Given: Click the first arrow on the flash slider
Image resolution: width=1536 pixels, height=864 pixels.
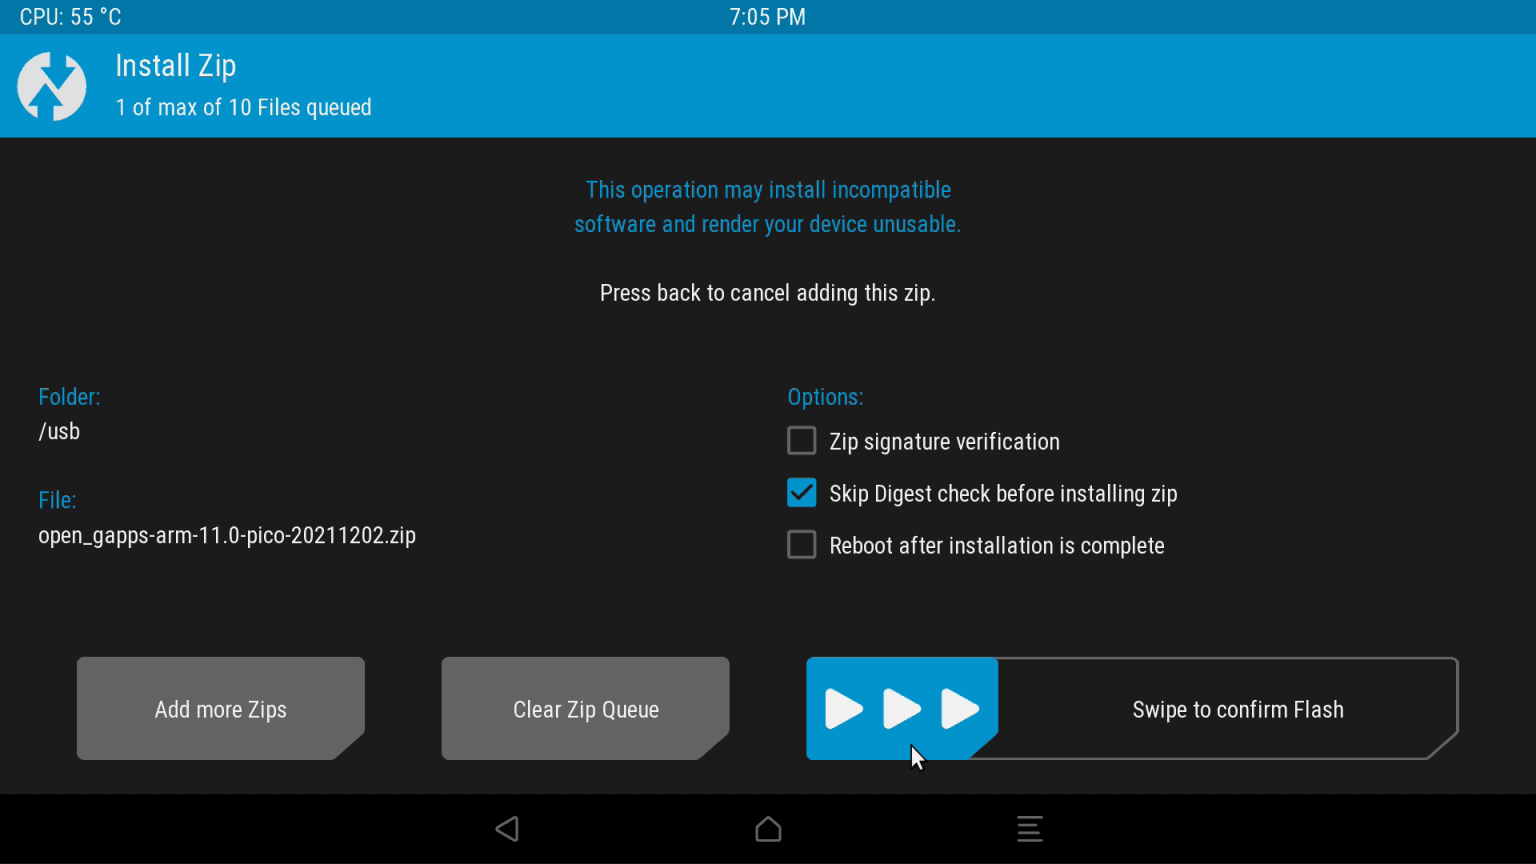Looking at the screenshot, I should 843,709.
